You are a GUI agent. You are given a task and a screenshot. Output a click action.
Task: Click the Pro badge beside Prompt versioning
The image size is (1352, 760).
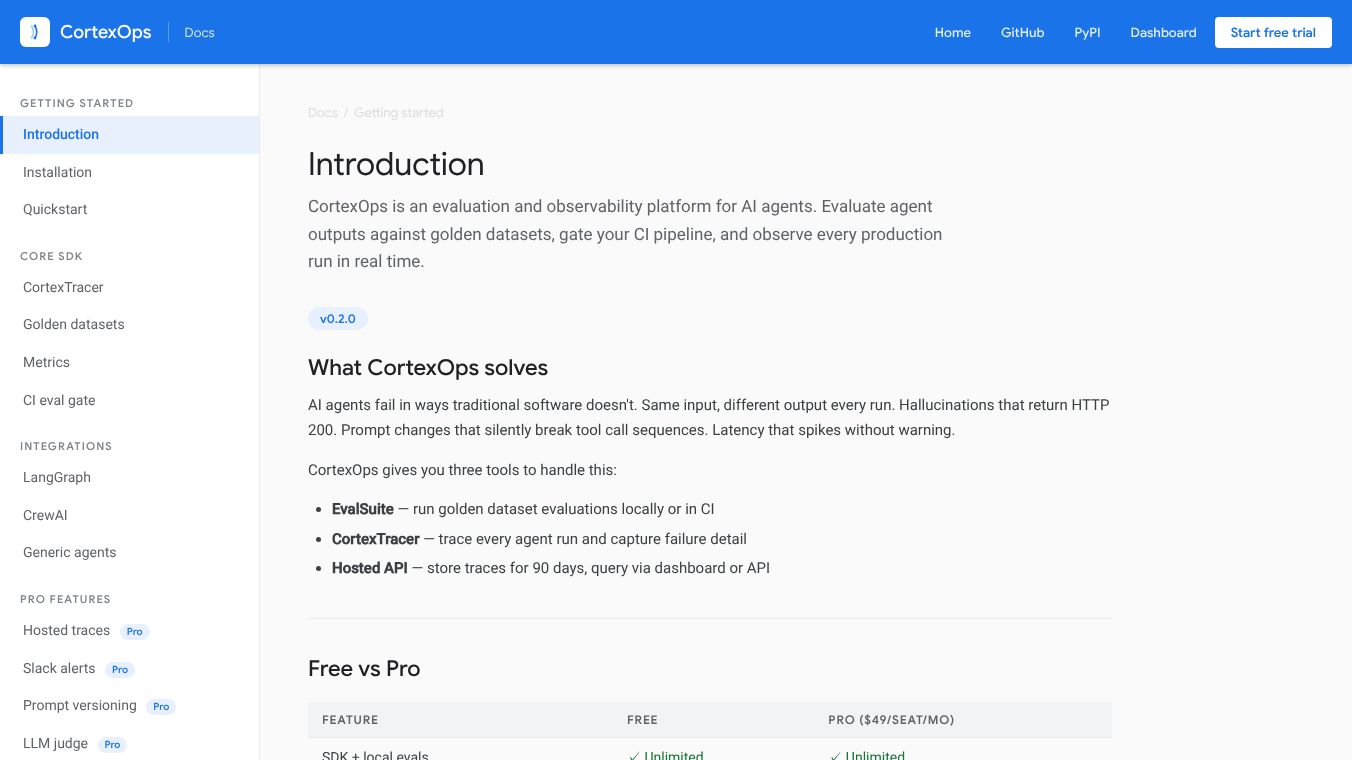(x=161, y=707)
